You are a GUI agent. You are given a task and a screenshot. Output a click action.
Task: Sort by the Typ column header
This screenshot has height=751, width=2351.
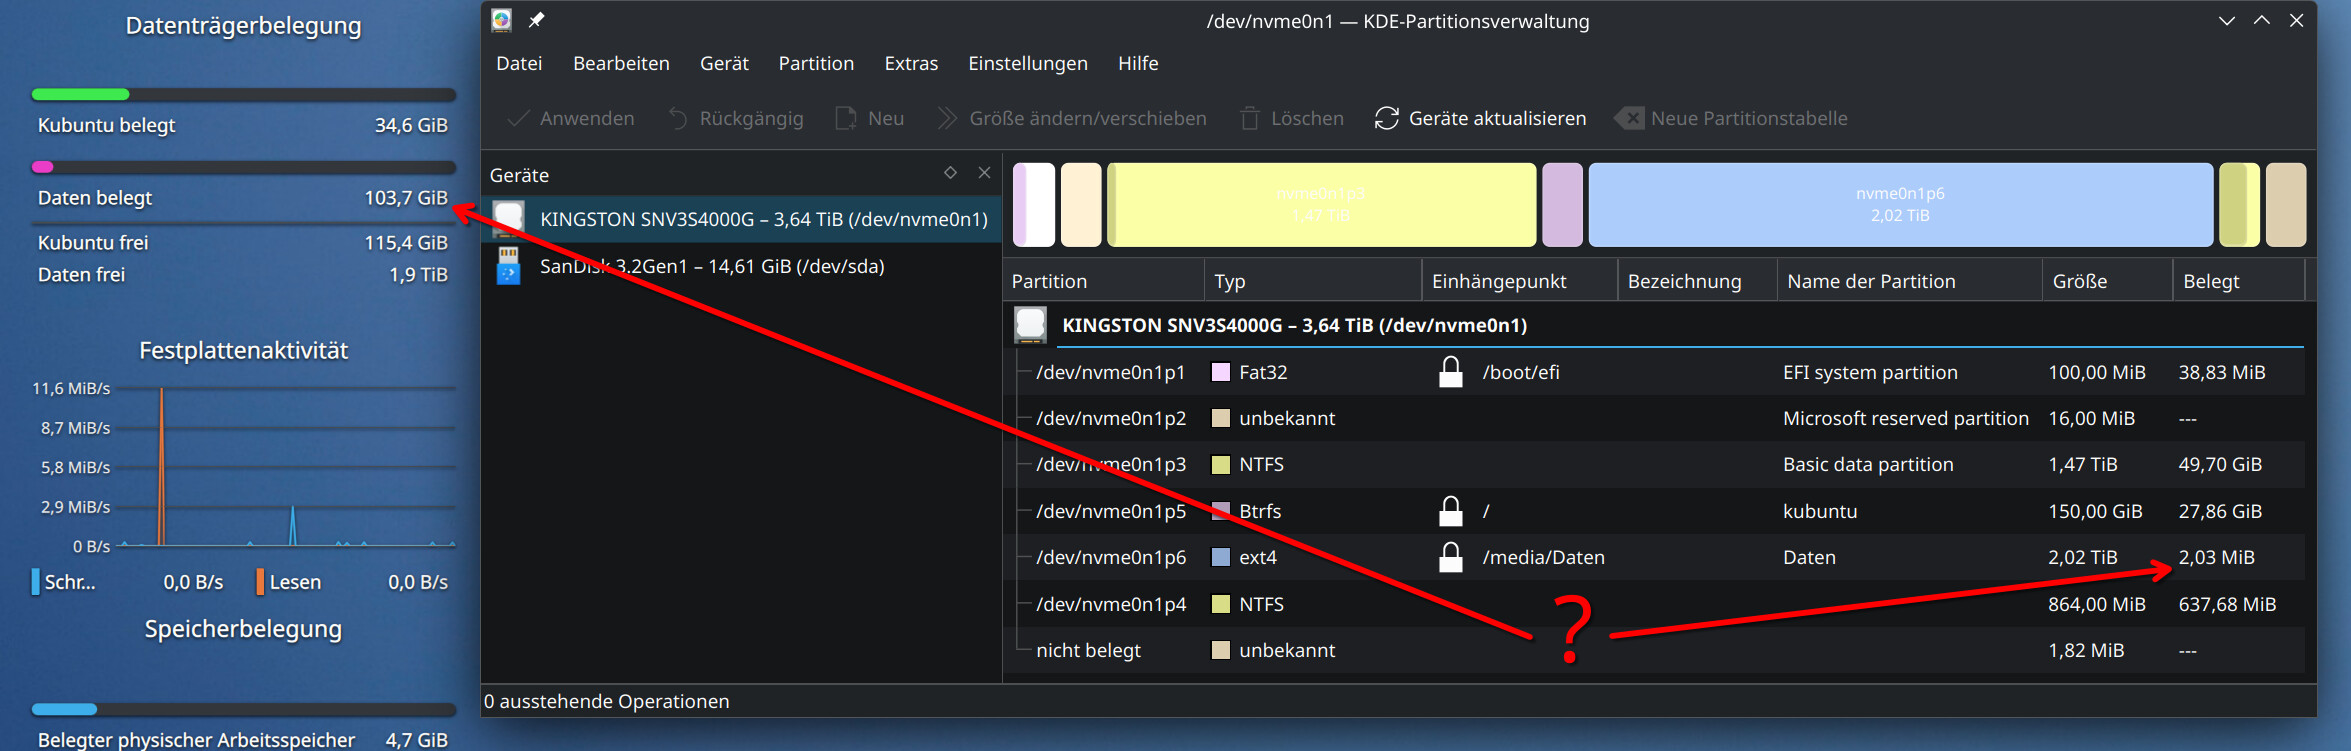(x=1230, y=281)
